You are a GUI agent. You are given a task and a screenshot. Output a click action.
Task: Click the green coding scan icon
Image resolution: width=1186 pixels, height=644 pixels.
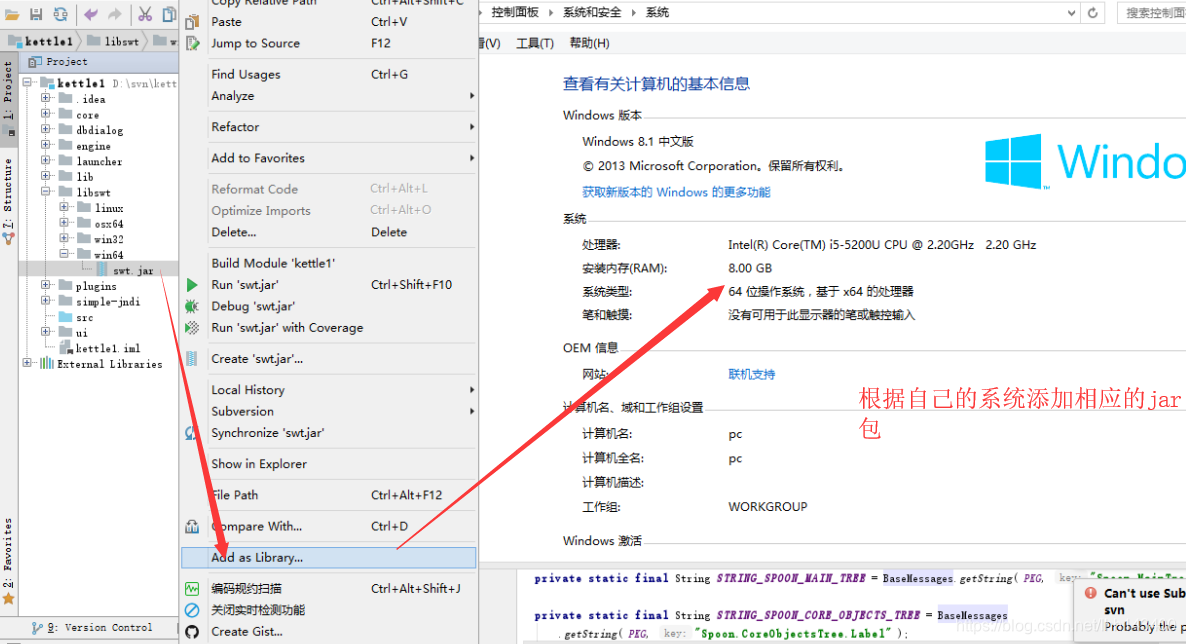click(192, 588)
